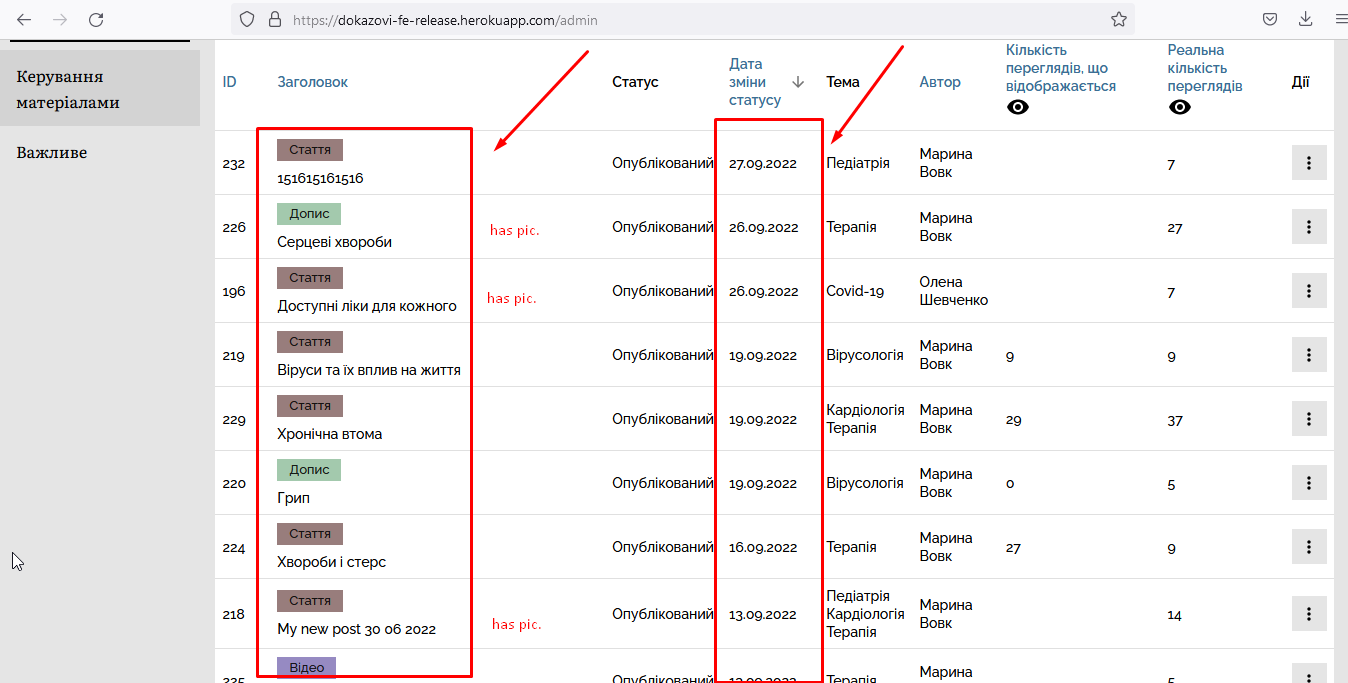
Task: Click the Тема column header
Action: 843,82
